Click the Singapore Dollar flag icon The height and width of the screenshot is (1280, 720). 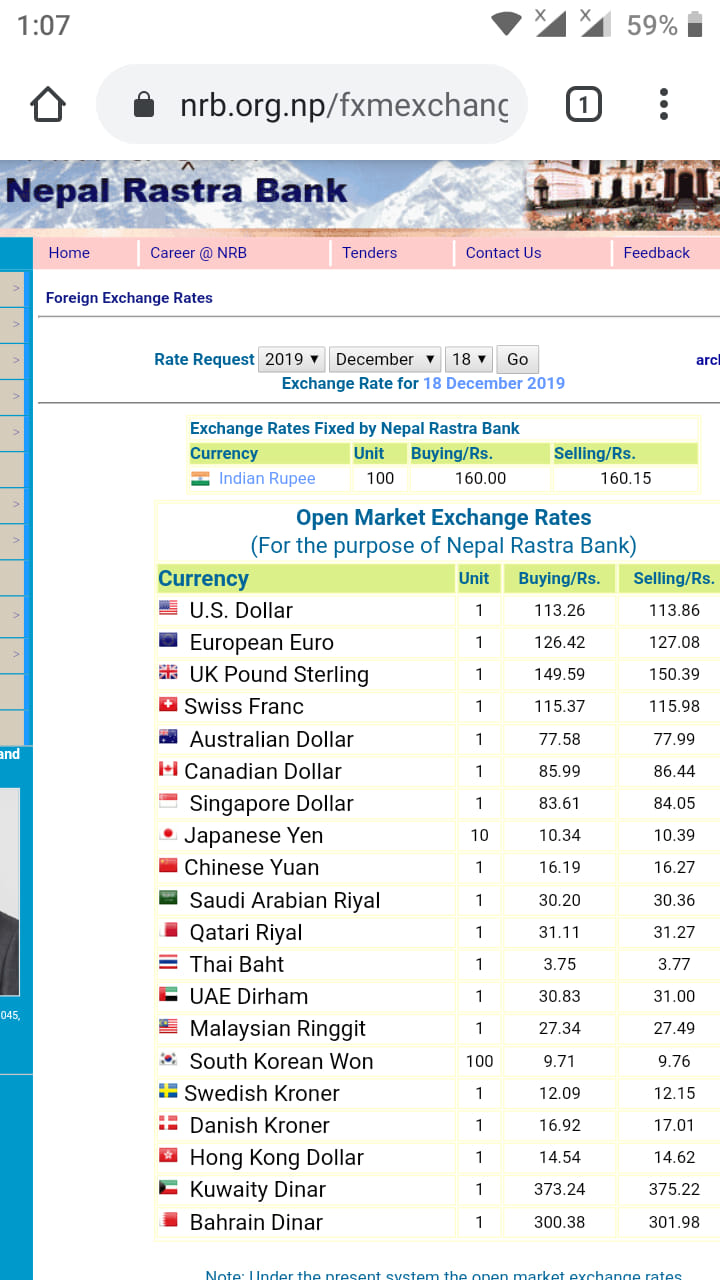[x=168, y=801]
